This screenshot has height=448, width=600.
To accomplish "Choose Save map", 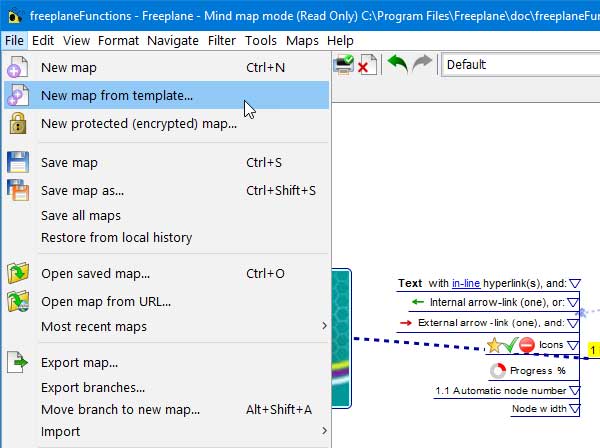I will [x=166, y=162].
